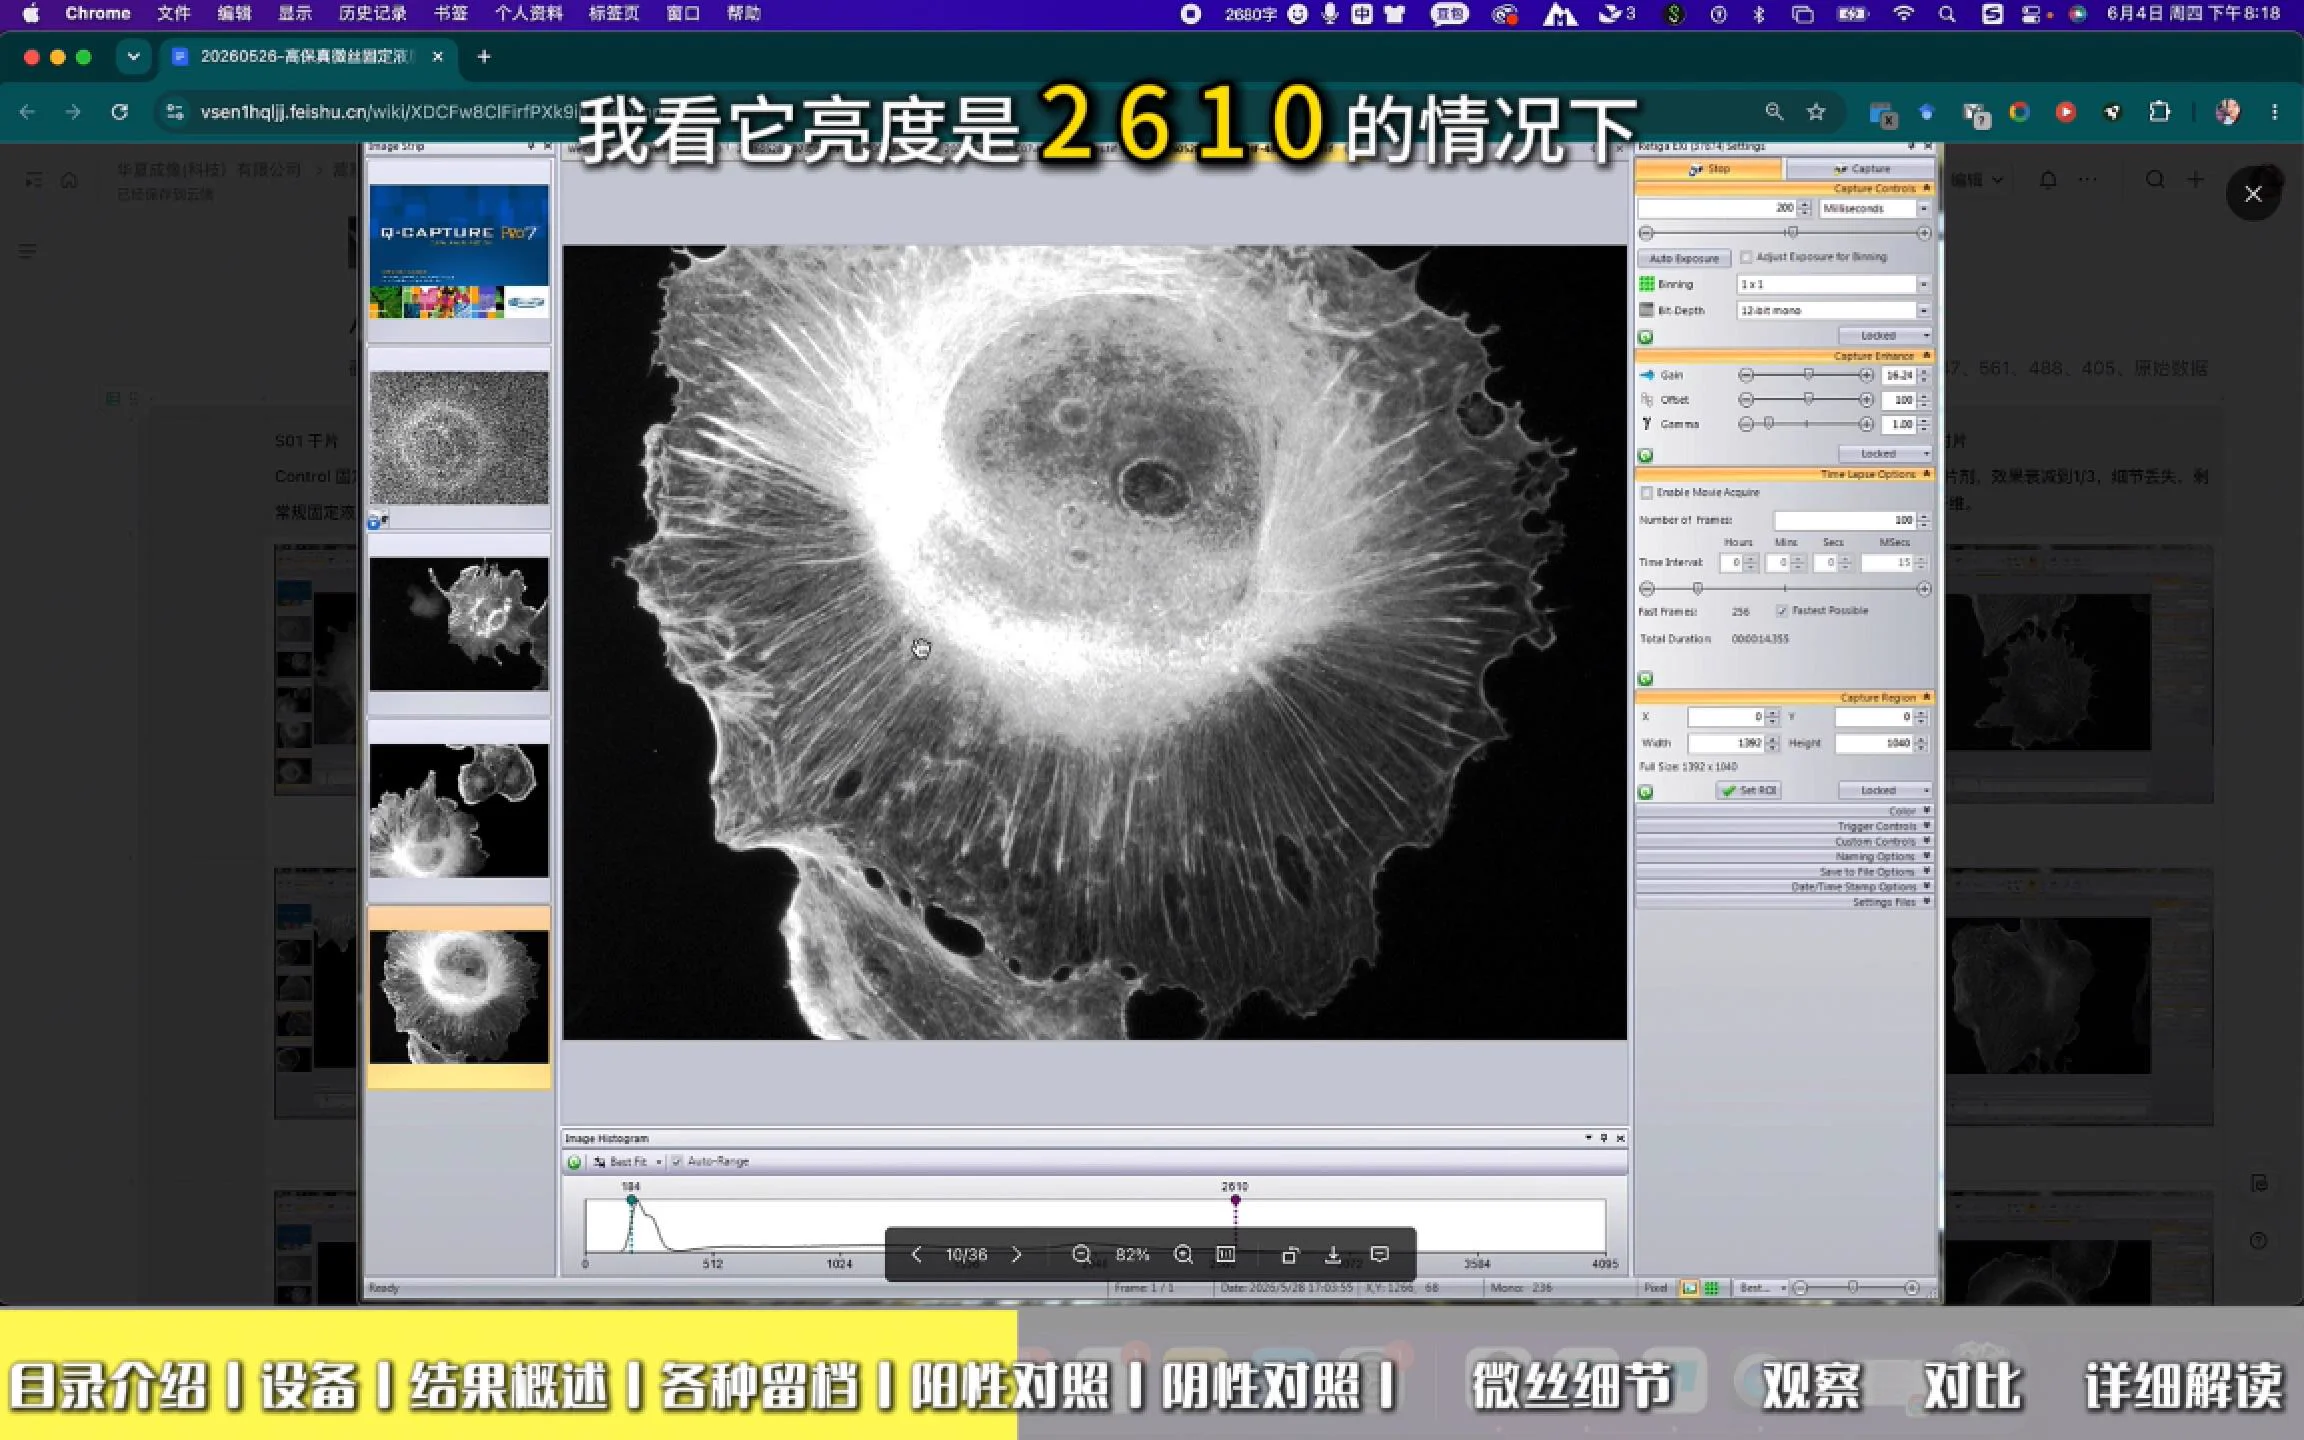The height and width of the screenshot is (1440, 2304).
Task: Open a new Chrome tab
Action: pyautogui.click(x=484, y=57)
